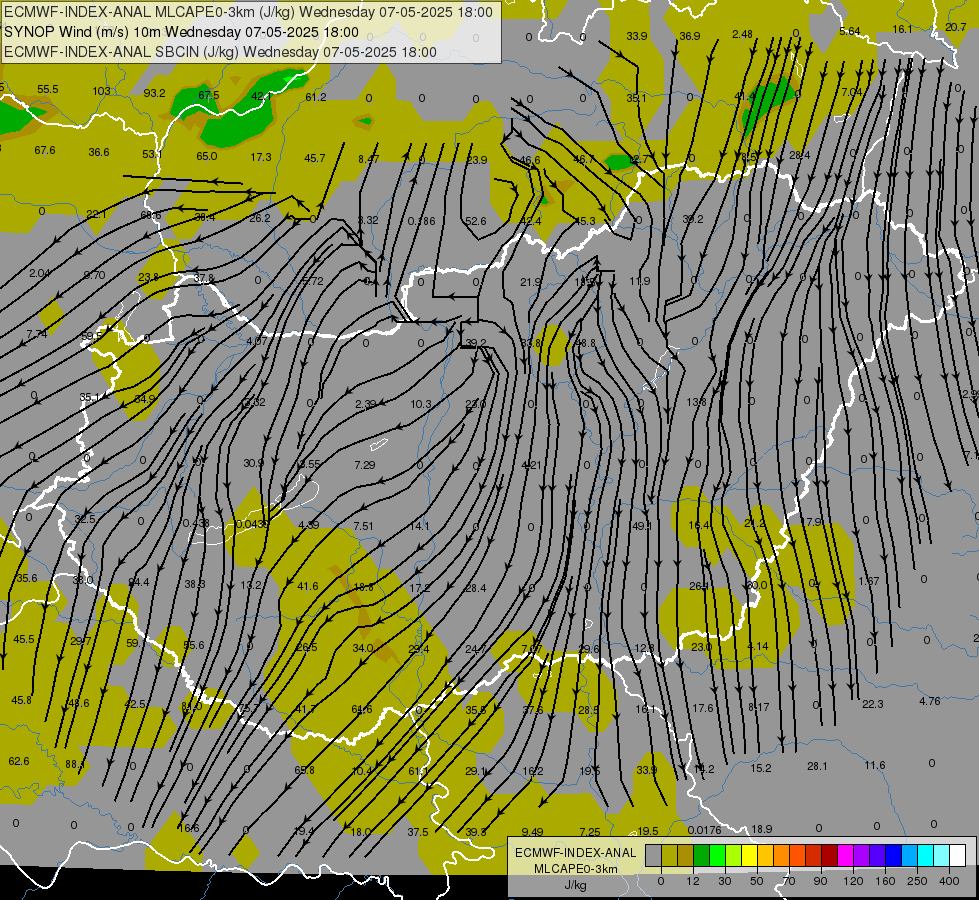Click the map value 64.6
This screenshot has width=979, height=900.
point(362,709)
